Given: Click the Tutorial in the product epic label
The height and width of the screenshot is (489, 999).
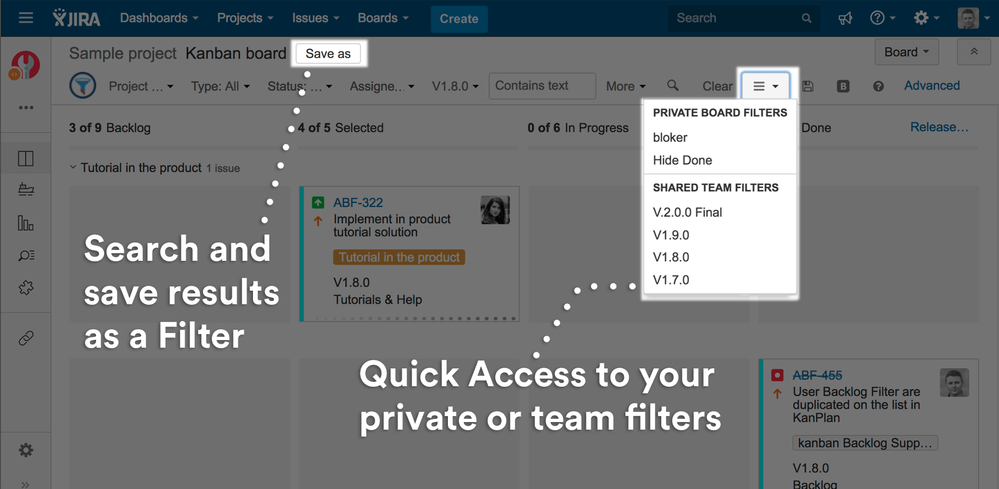Looking at the screenshot, I should point(399,257).
